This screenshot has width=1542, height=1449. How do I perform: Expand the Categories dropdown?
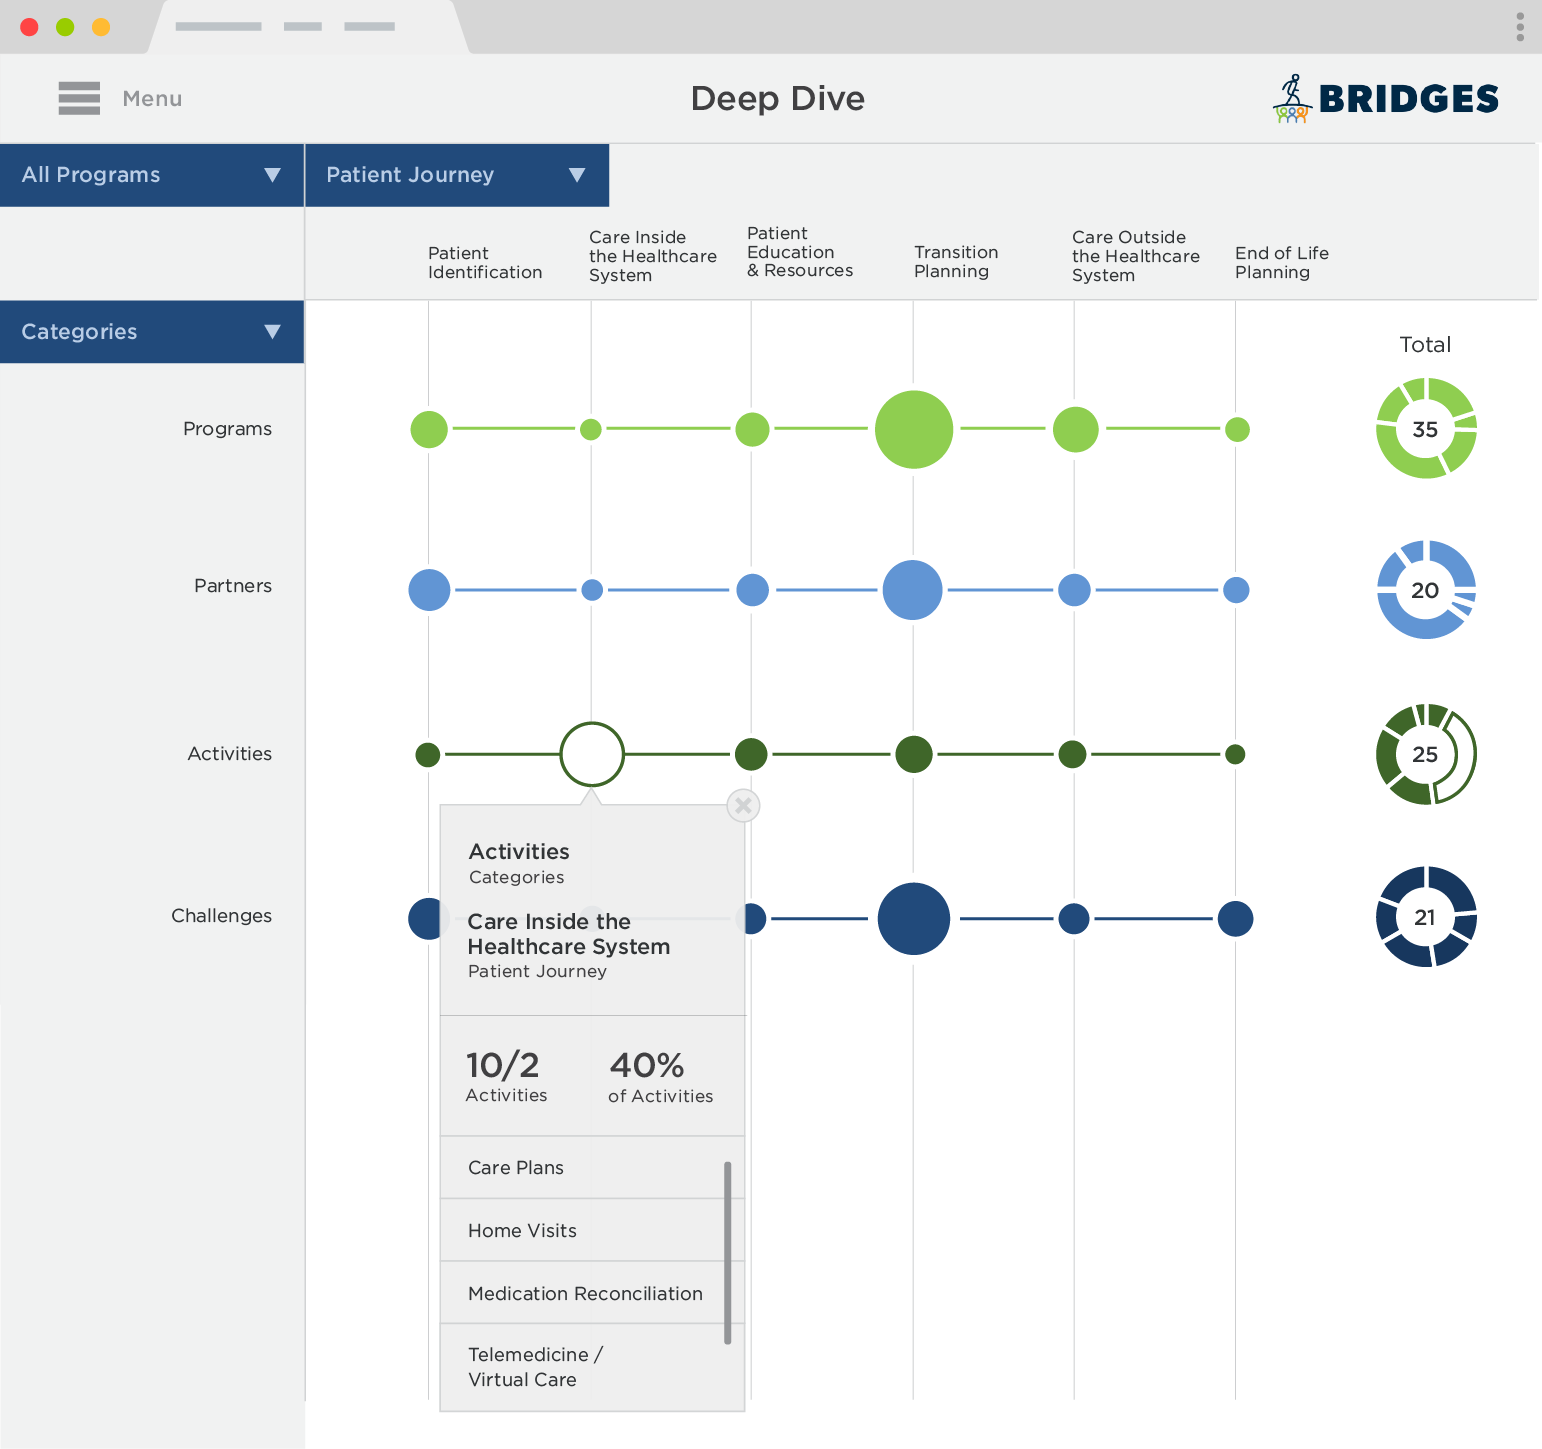click(x=151, y=331)
